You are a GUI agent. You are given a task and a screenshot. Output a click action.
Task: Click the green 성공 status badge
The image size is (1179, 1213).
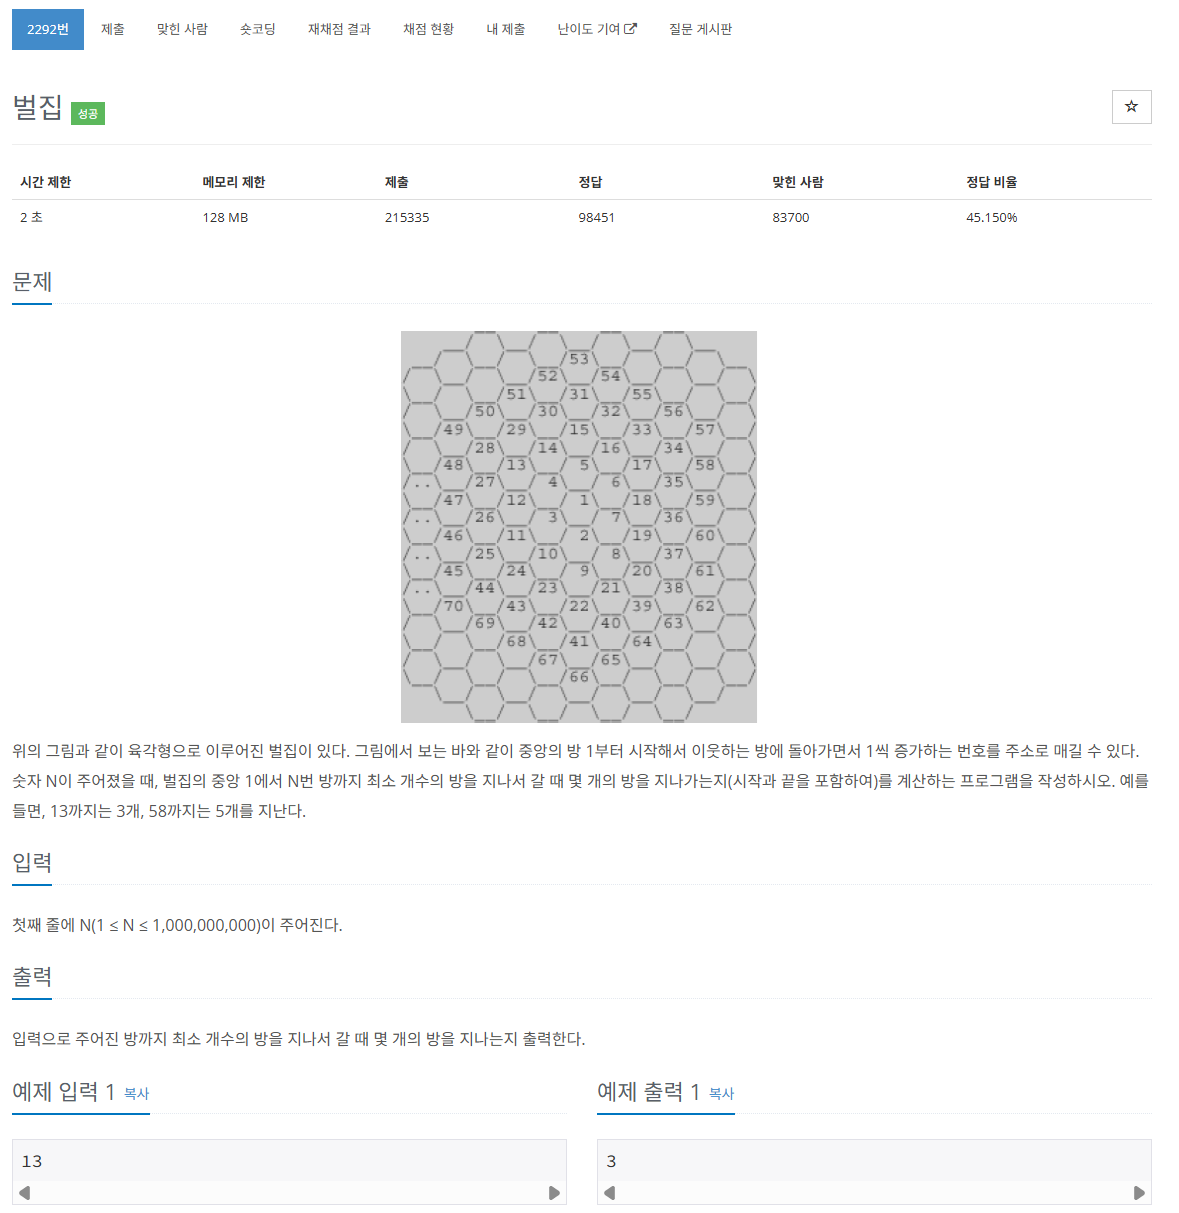(88, 113)
